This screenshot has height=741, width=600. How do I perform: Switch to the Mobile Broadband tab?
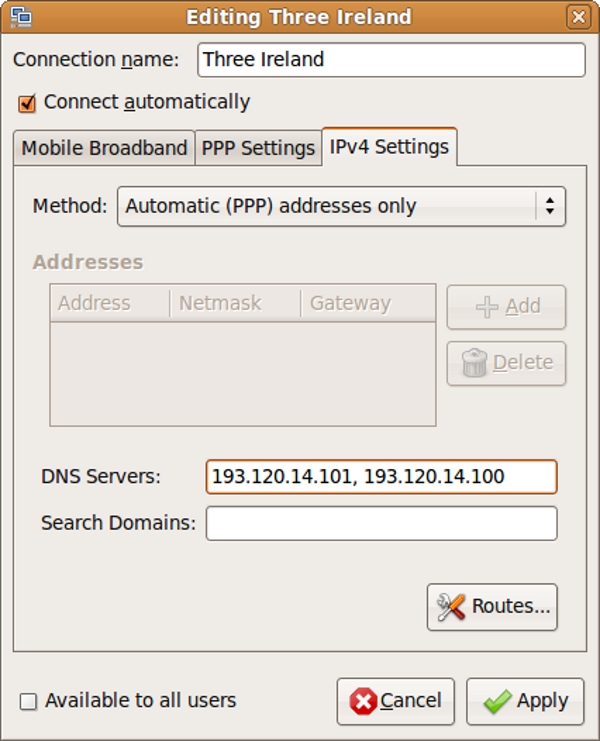[104, 148]
